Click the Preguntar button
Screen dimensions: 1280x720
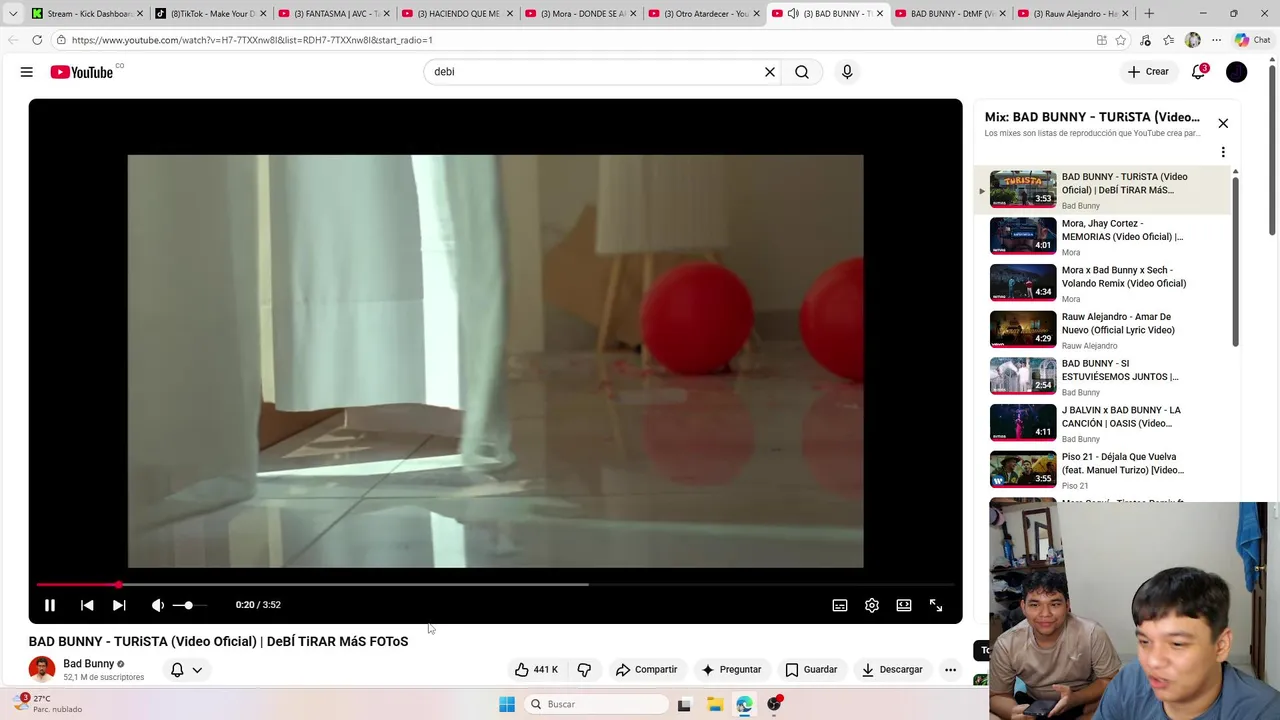[732, 670]
